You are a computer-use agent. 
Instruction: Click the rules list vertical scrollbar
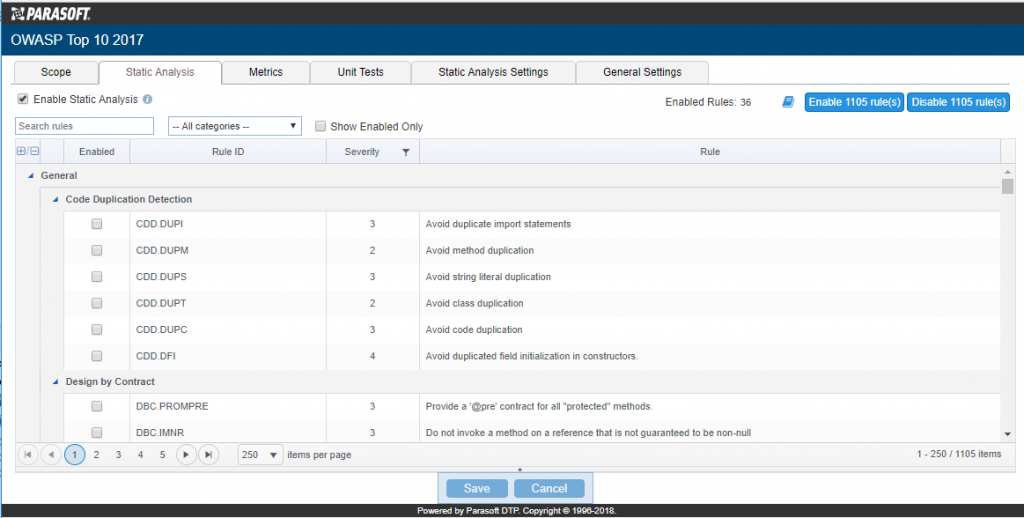click(1007, 300)
